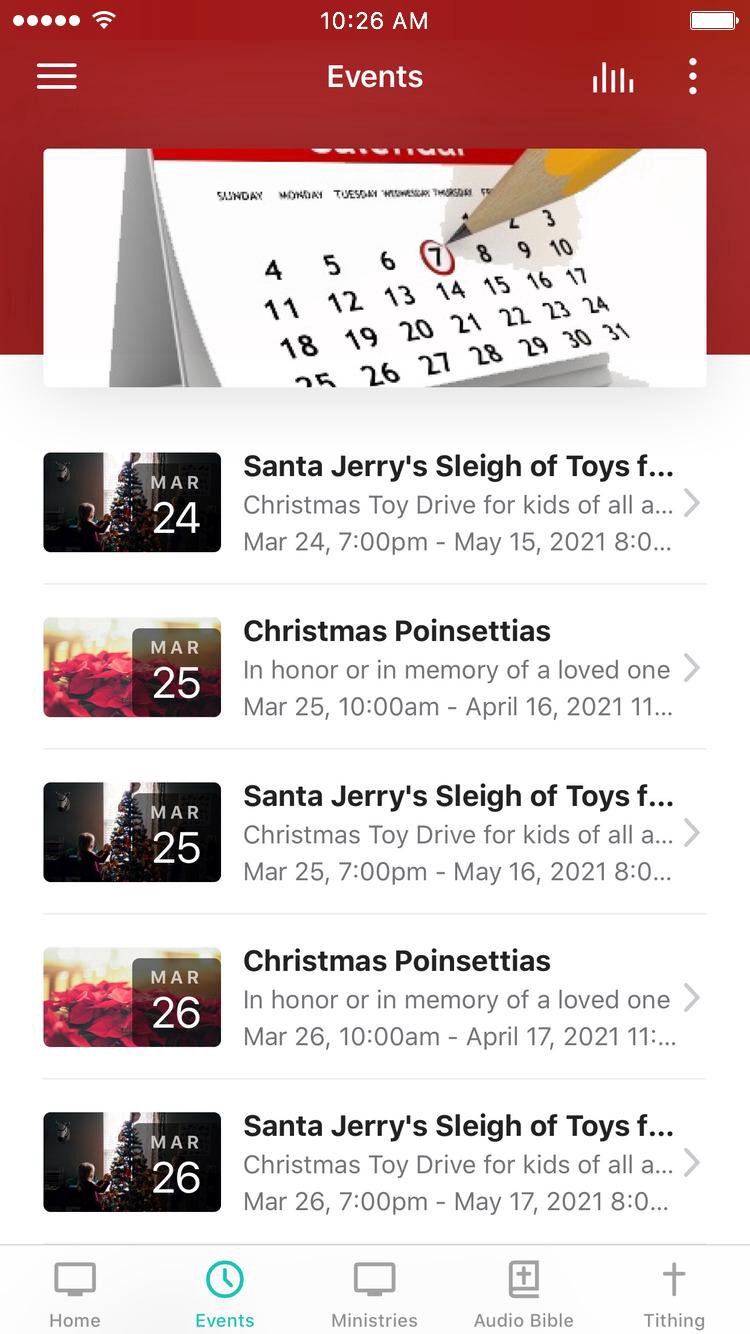Expand Mar 25 Christmas Poinsettias chevron

coord(691,668)
